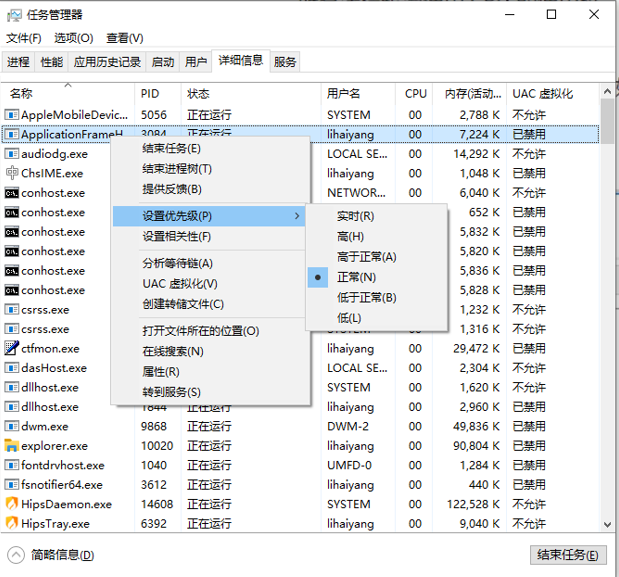Choose 创建转储文件(C) in context menu
Image resolution: width=619 pixels, height=577 pixels.
tap(209, 304)
